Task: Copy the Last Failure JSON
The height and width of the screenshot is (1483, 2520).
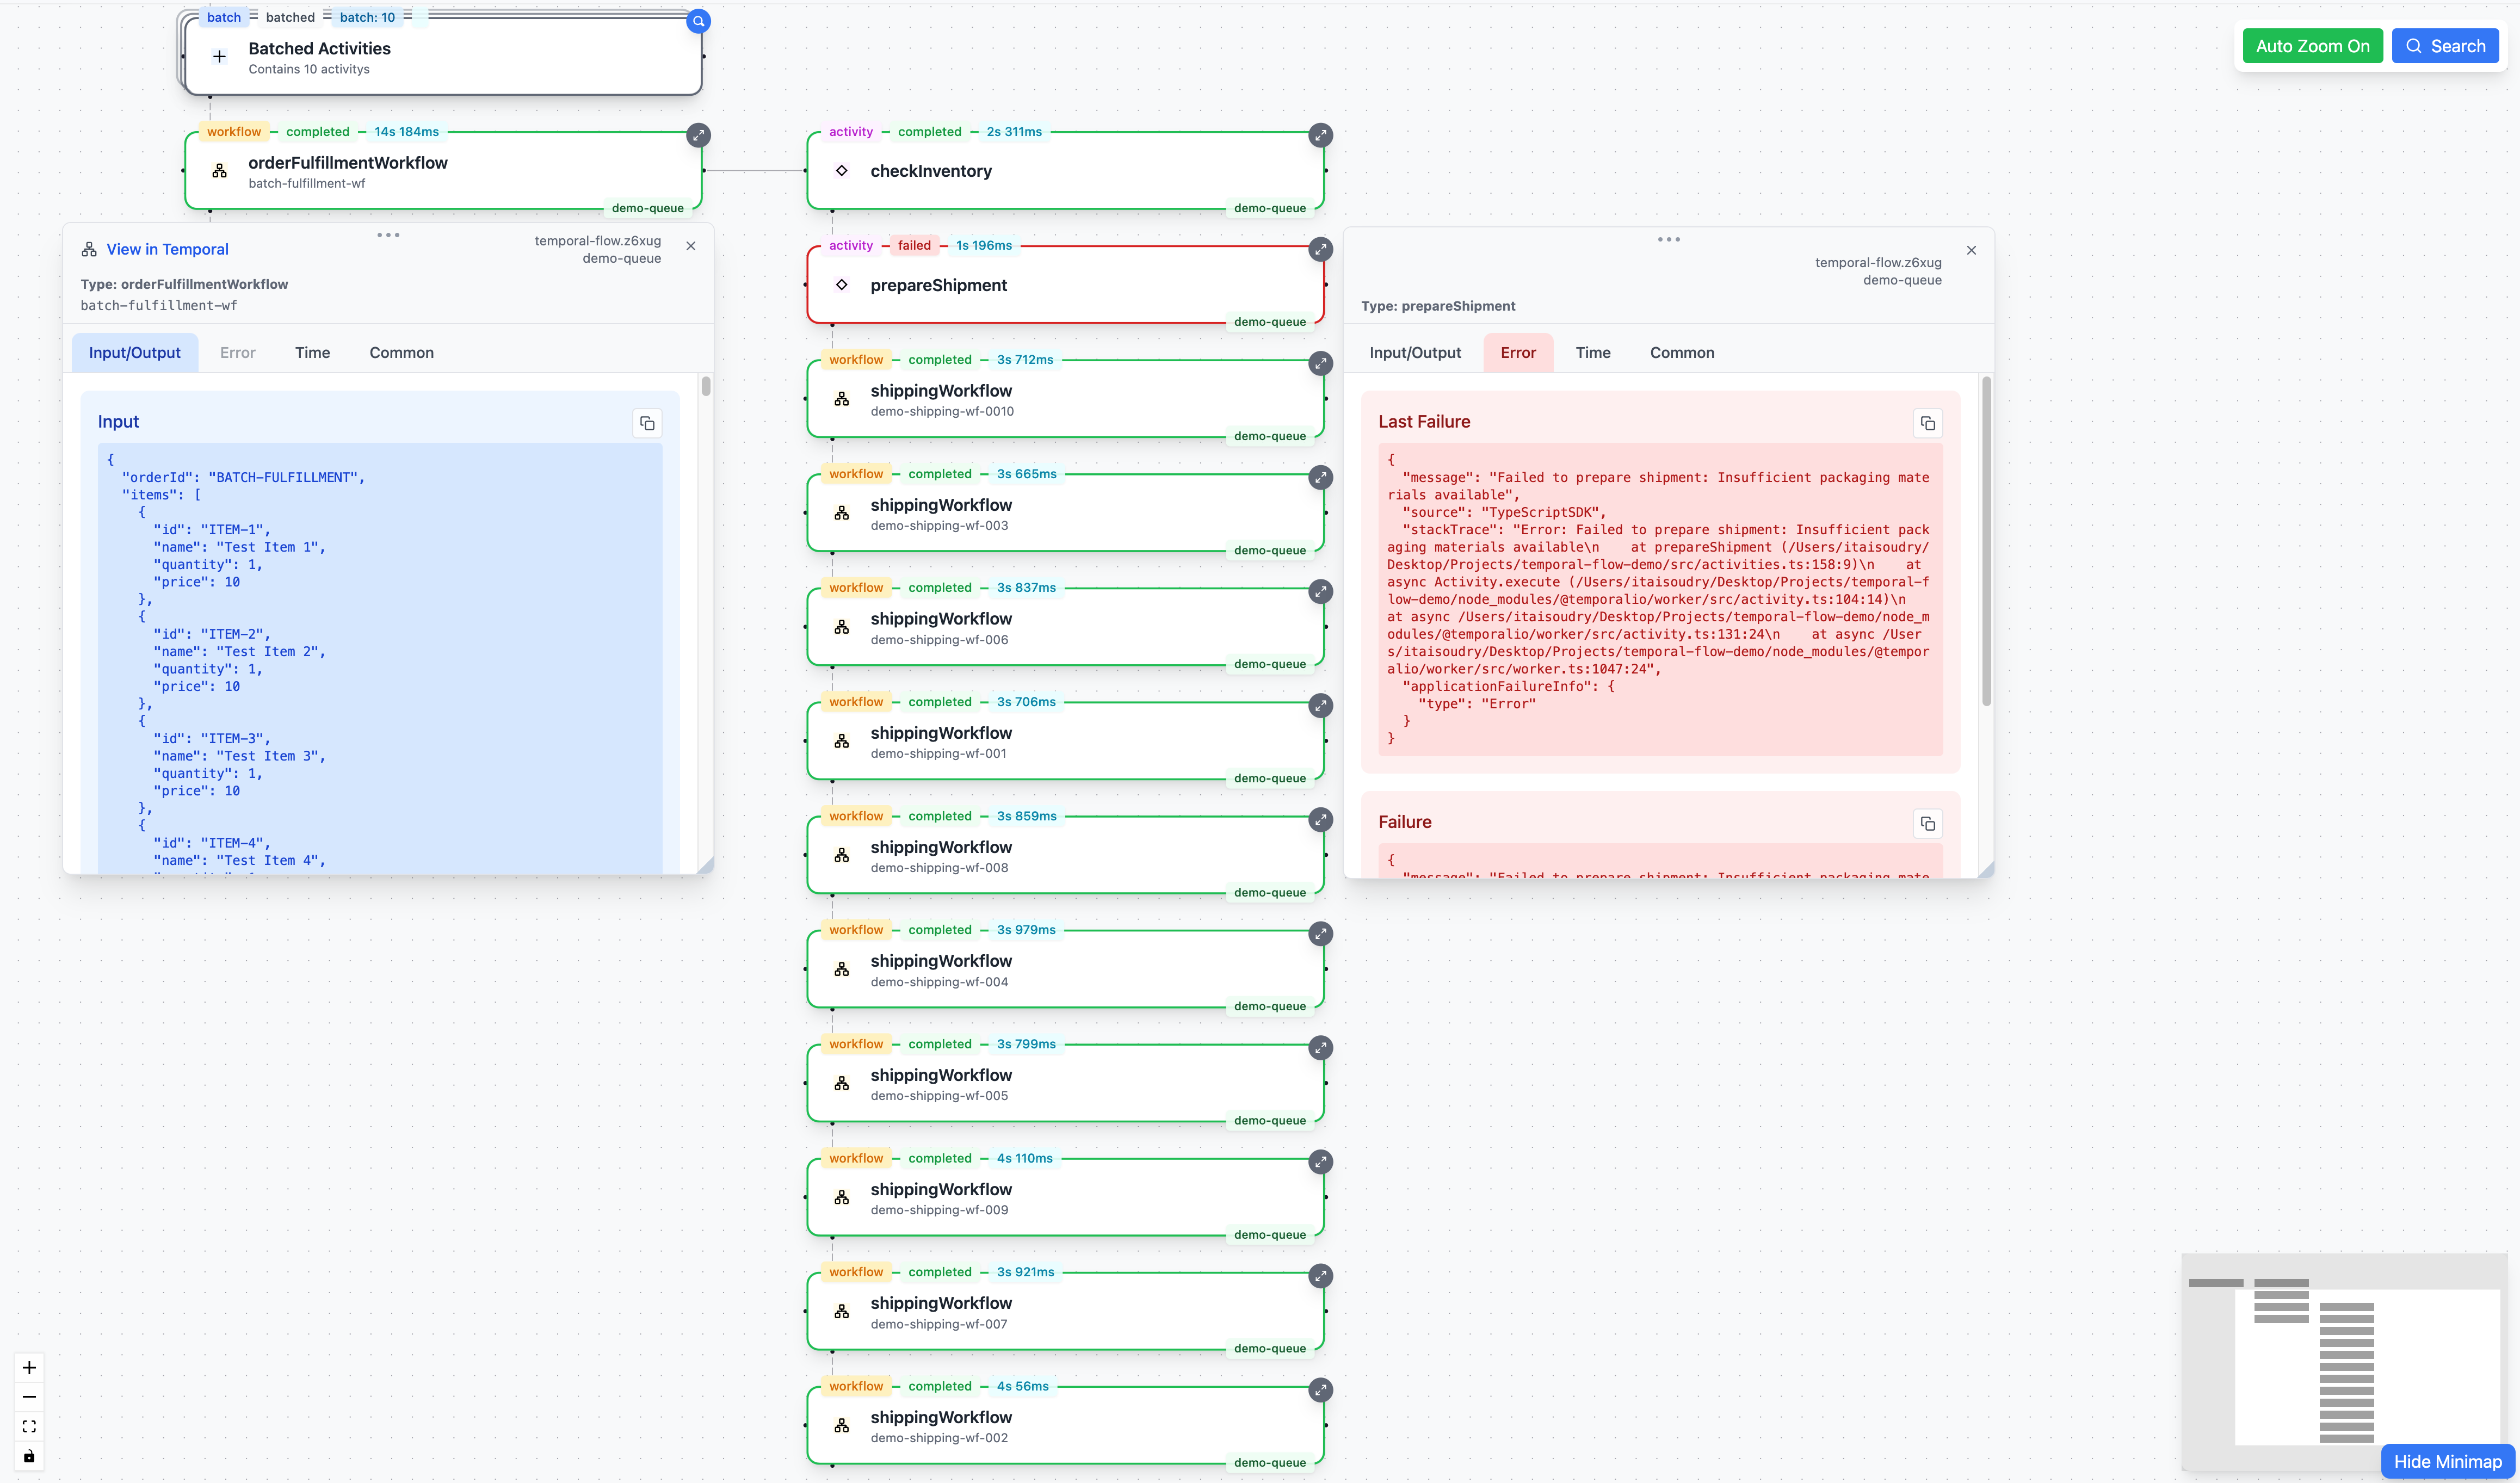Action: (1927, 424)
